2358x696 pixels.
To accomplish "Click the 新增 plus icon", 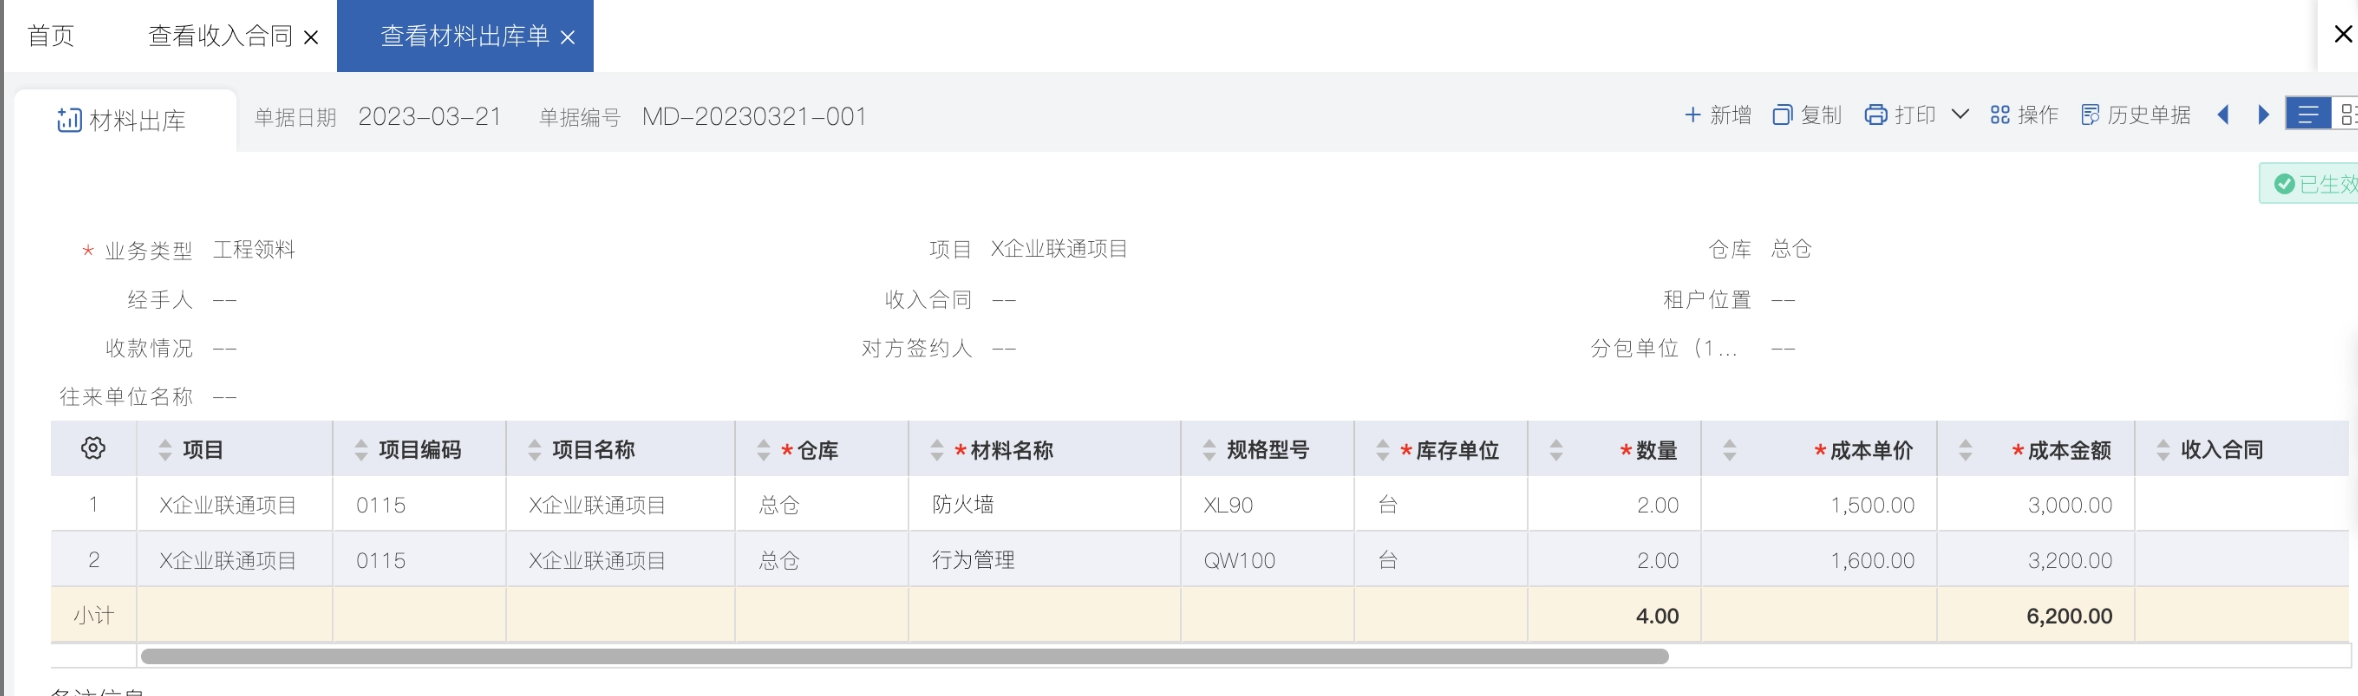I will click(x=1693, y=115).
